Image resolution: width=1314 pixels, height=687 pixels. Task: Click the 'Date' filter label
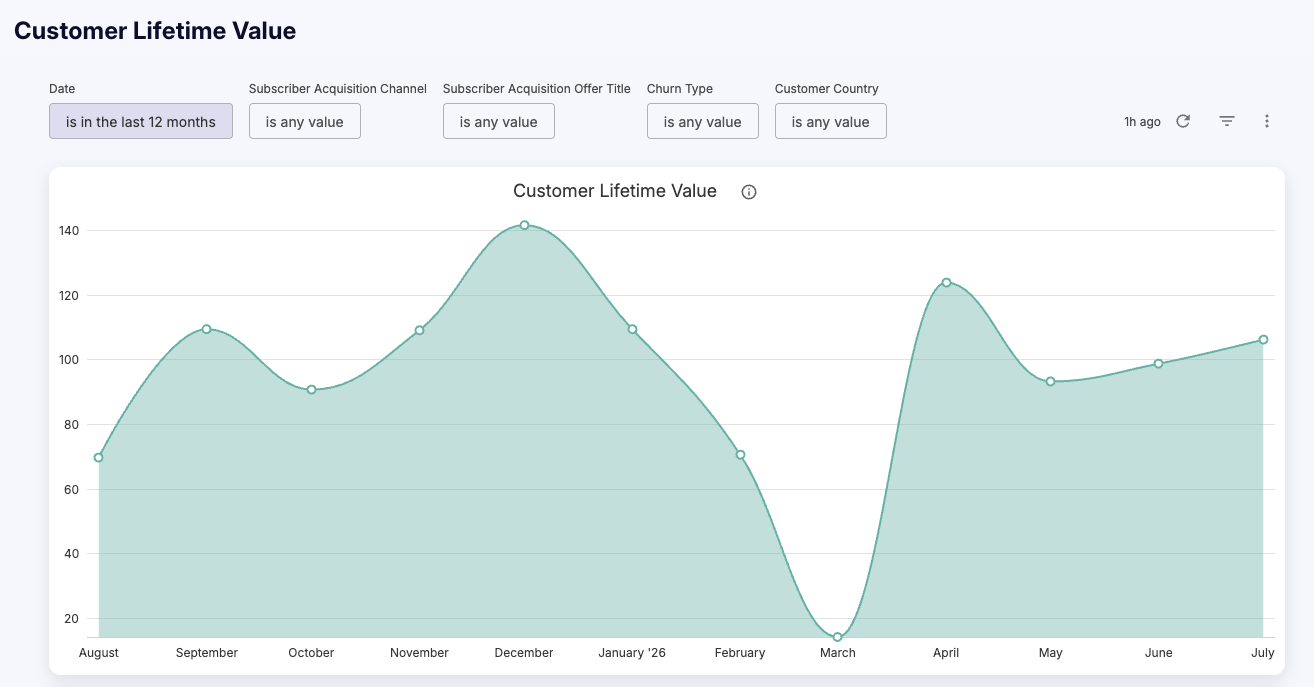(62, 89)
